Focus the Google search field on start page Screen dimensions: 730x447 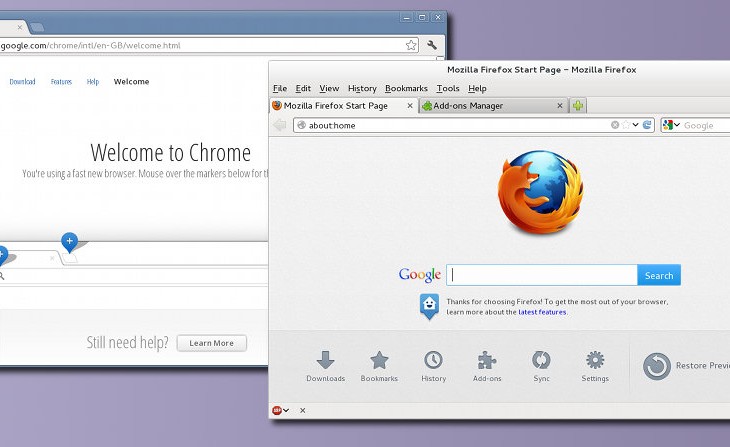pyautogui.click(x=542, y=275)
